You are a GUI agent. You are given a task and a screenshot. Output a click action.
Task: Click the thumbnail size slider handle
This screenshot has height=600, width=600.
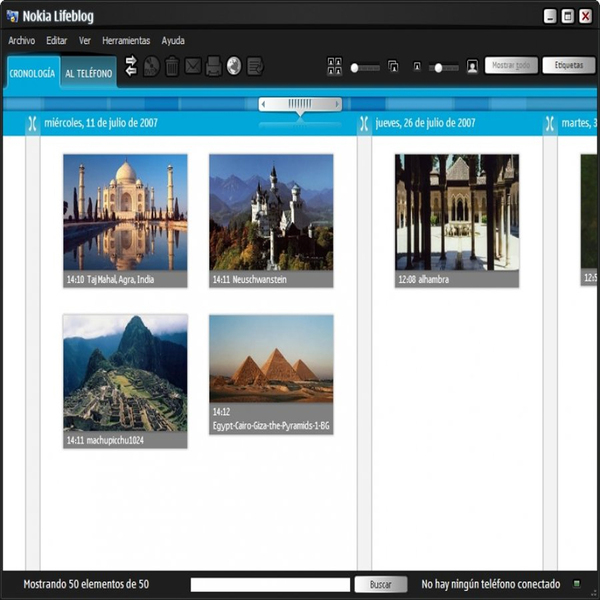pos(438,68)
